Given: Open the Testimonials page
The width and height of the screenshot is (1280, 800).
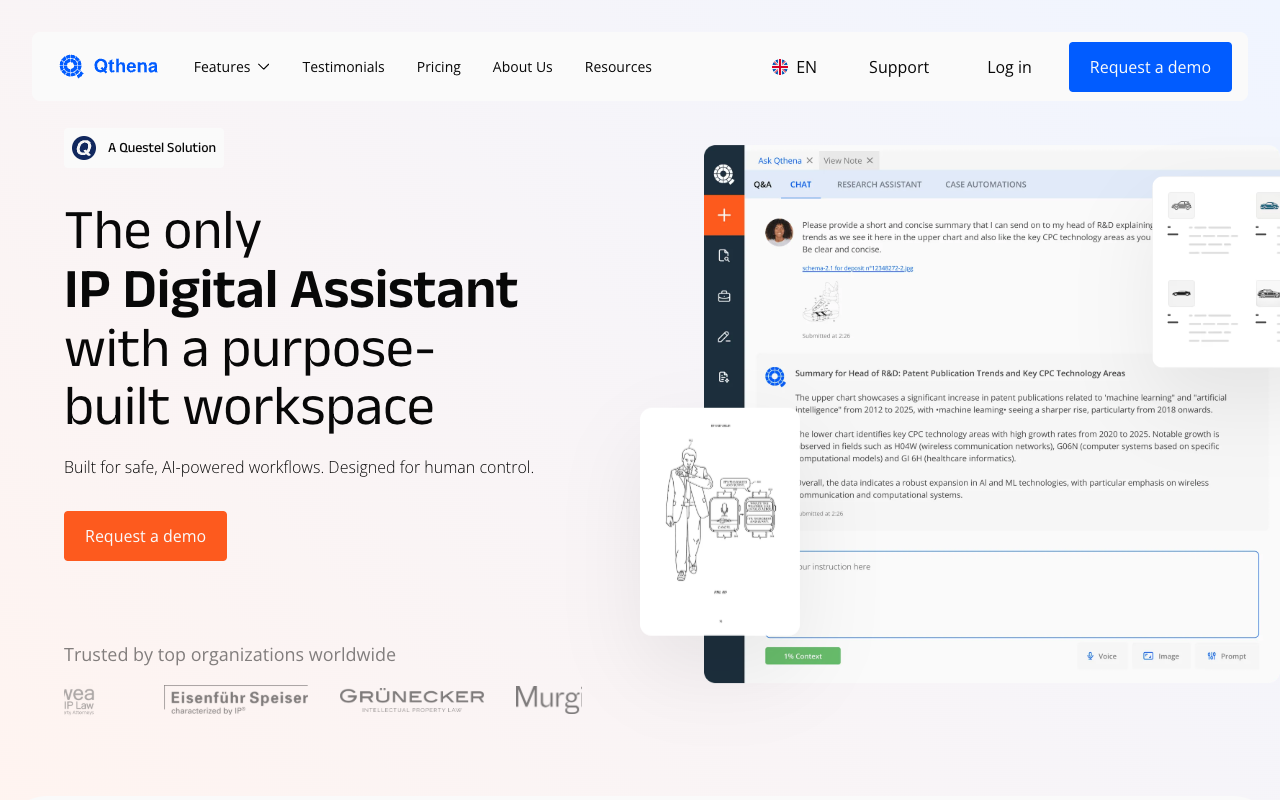Looking at the screenshot, I should 344,67.
